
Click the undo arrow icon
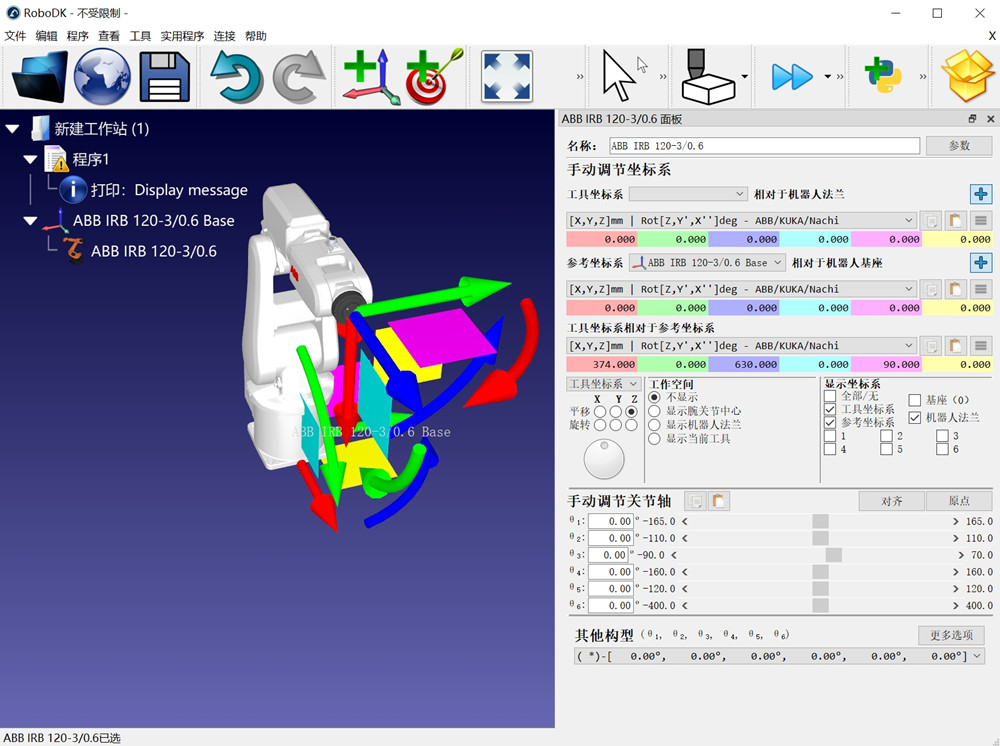[237, 77]
